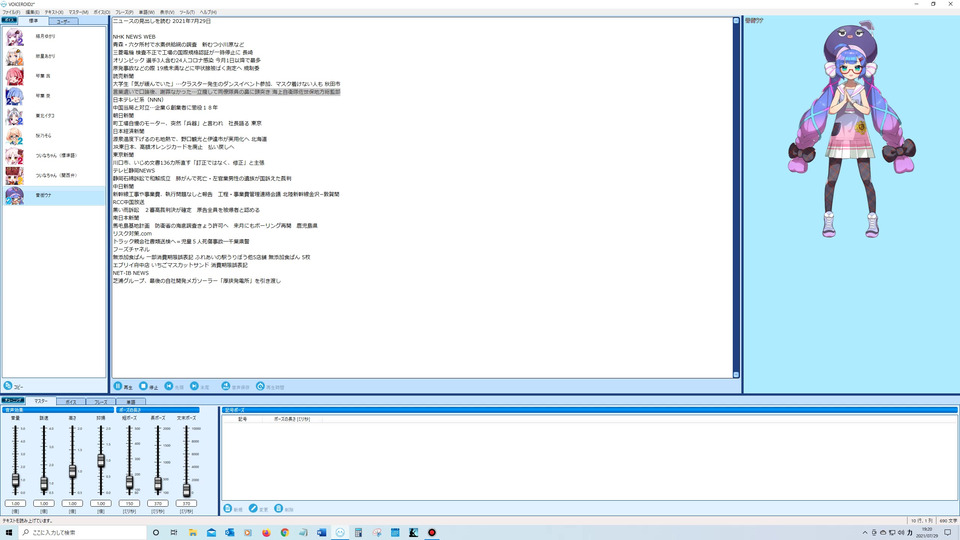Click the text editor scroll-up arrow
960x540 pixels.
tap(736, 21)
